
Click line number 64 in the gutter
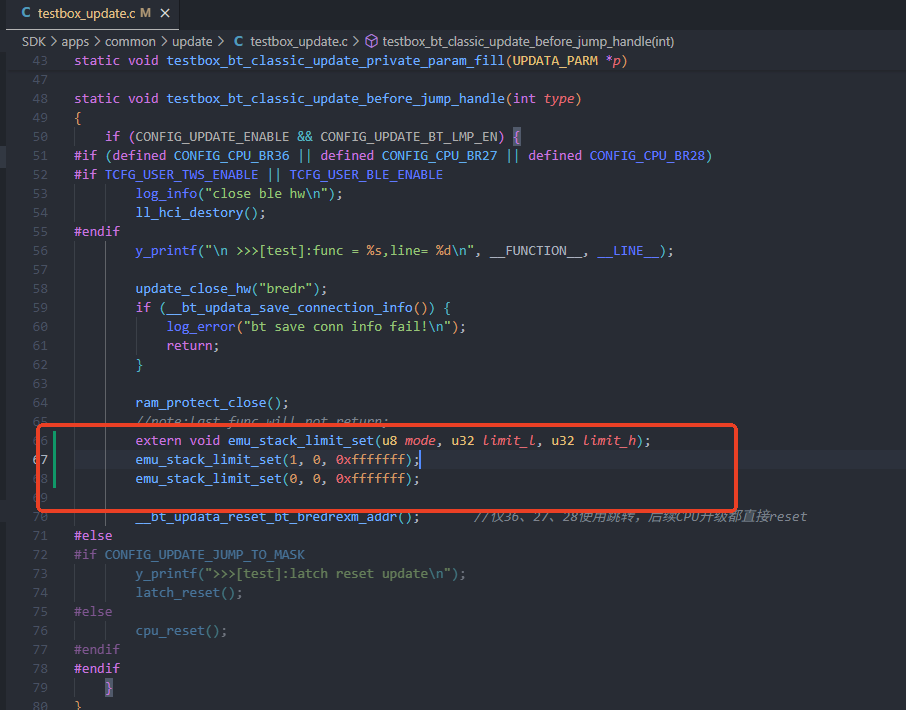[x=40, y=403]
